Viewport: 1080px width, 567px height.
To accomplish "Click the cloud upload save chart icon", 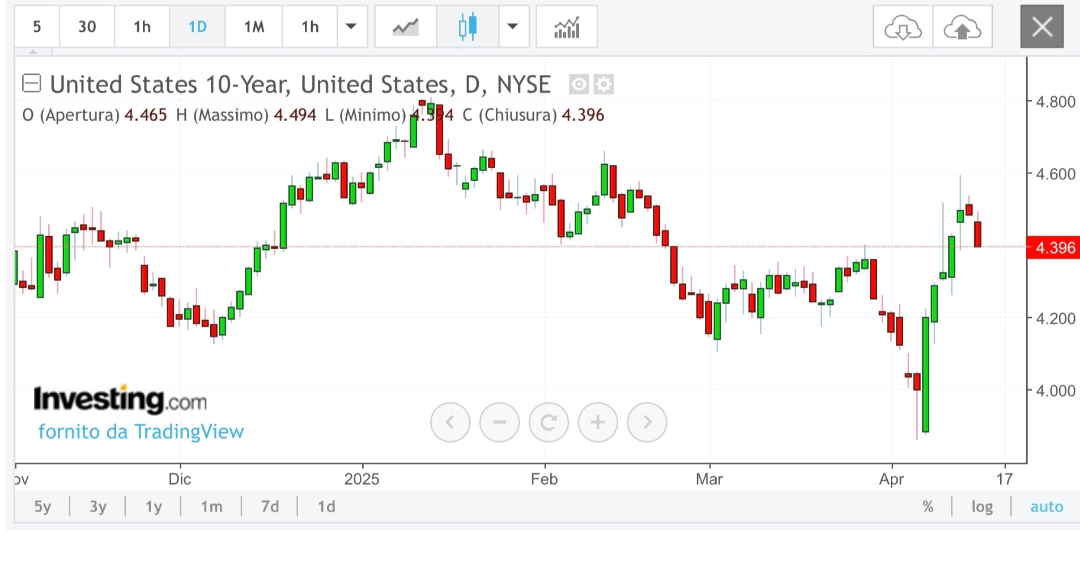I will (x=962, y=27).
